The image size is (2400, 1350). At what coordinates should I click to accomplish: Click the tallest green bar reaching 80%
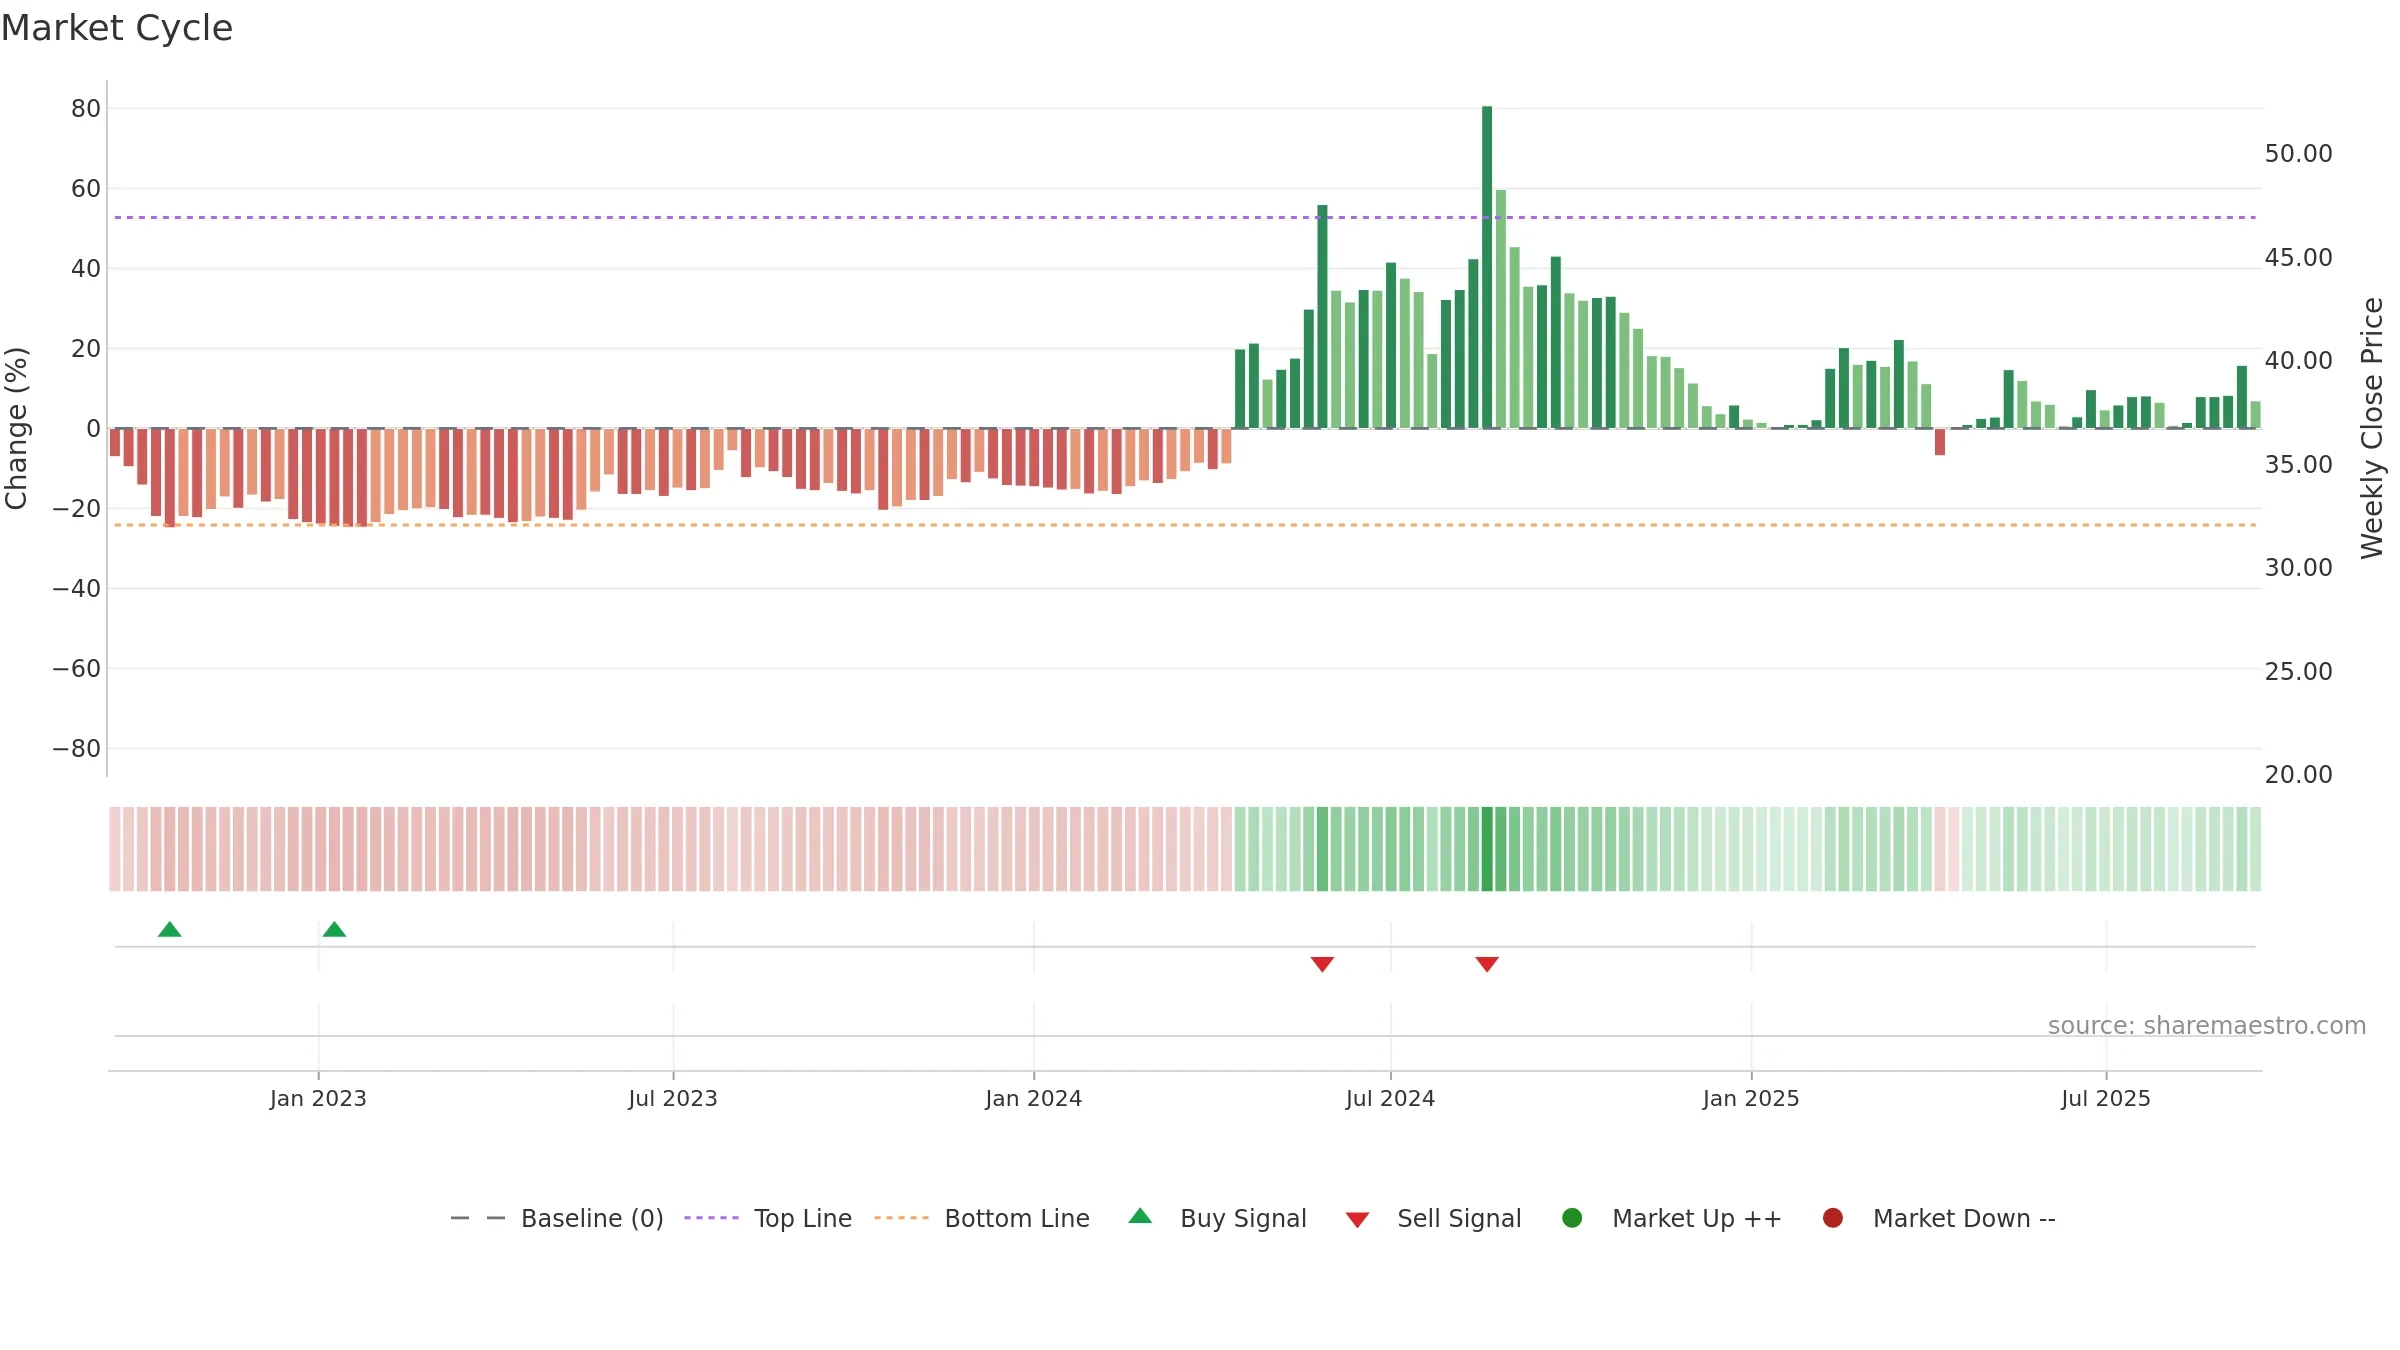(x=1487, y=267)
